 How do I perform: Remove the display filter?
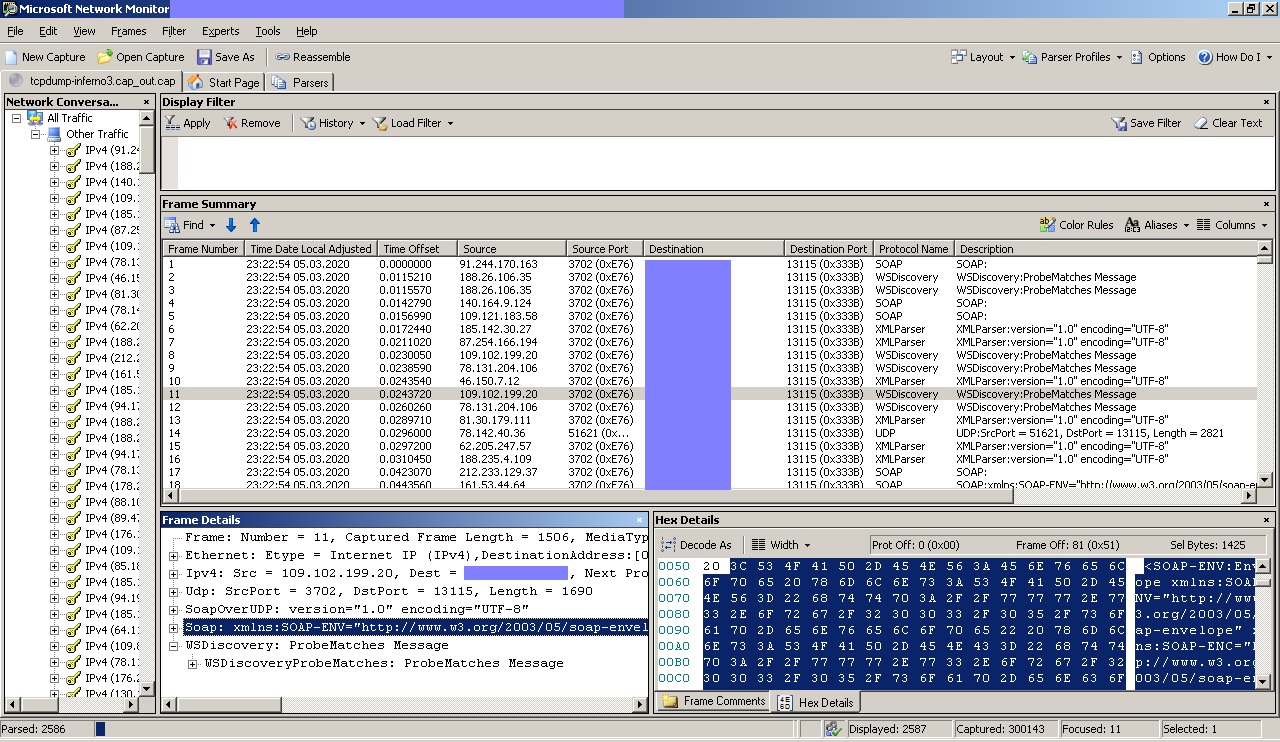pyautogui.click(x=252, y=123)
